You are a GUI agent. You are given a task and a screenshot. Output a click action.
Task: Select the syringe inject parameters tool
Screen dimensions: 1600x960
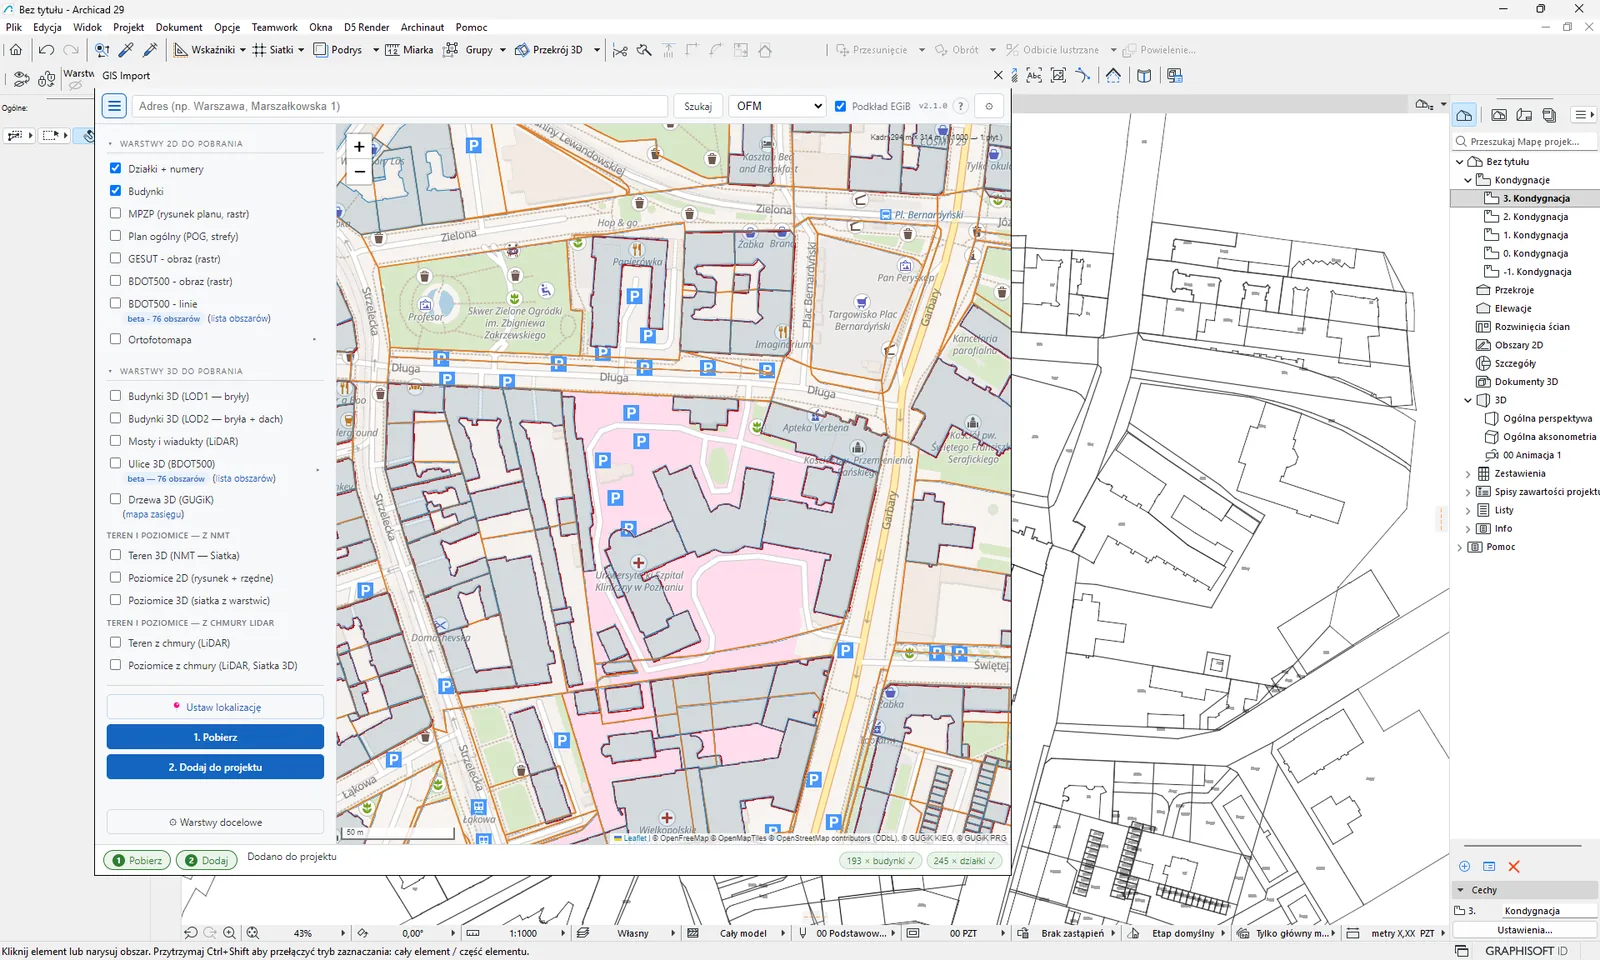[150, 49]
